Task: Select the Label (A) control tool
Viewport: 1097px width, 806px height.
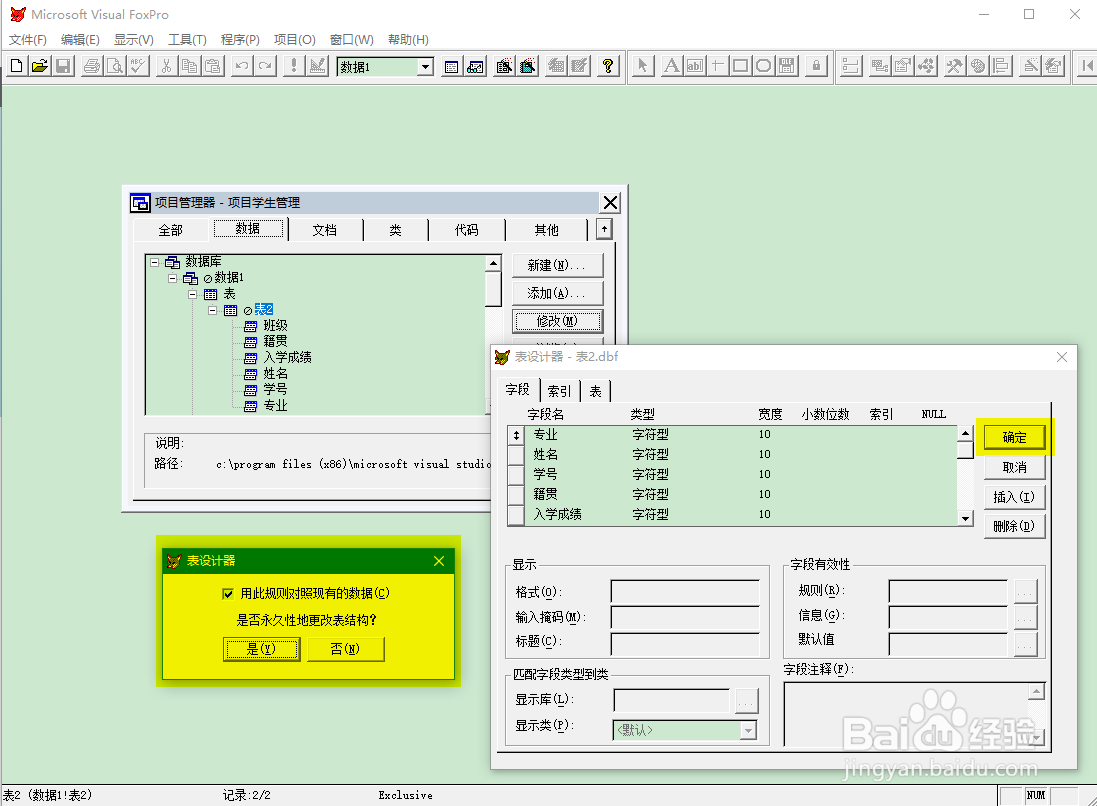Action: coord(672,66)
